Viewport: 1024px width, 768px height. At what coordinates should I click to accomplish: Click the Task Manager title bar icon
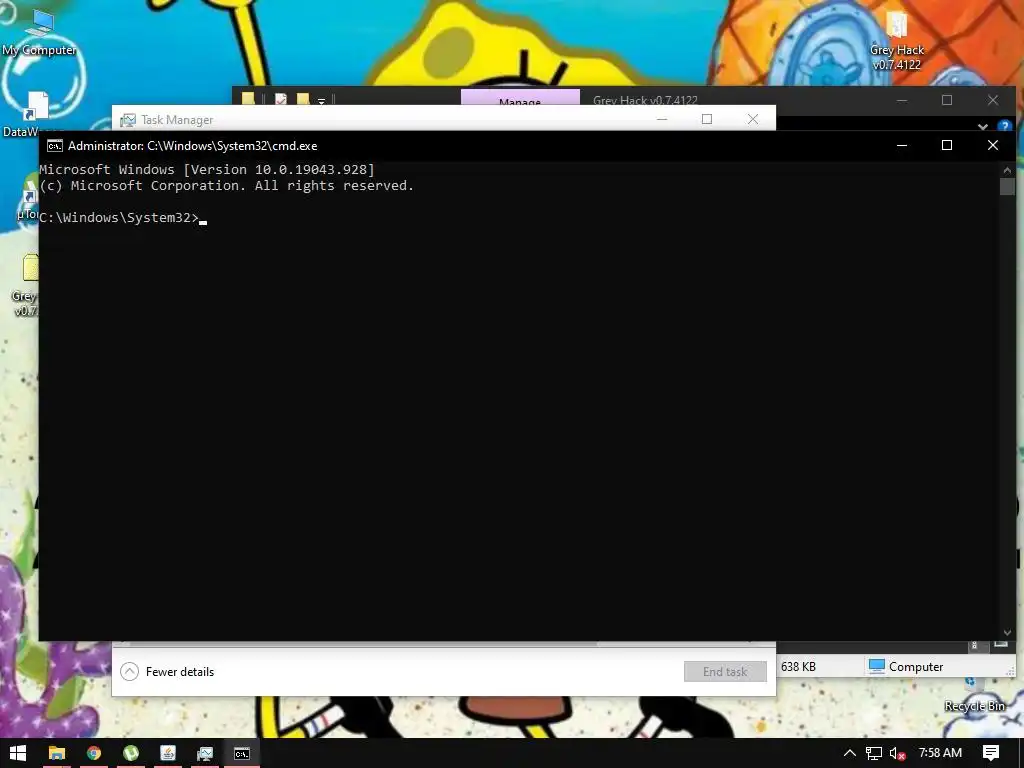point(128,120)
